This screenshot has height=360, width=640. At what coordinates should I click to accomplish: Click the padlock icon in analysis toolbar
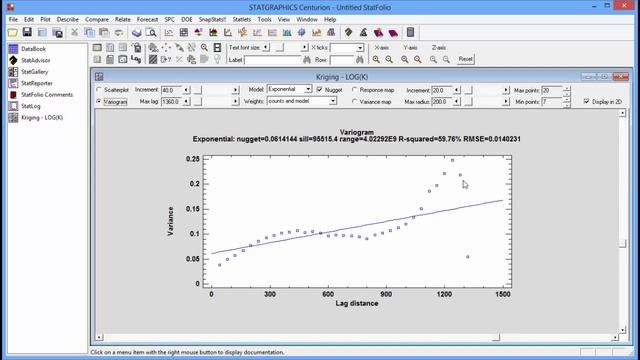pyautogui.click(x=137, y=48)
